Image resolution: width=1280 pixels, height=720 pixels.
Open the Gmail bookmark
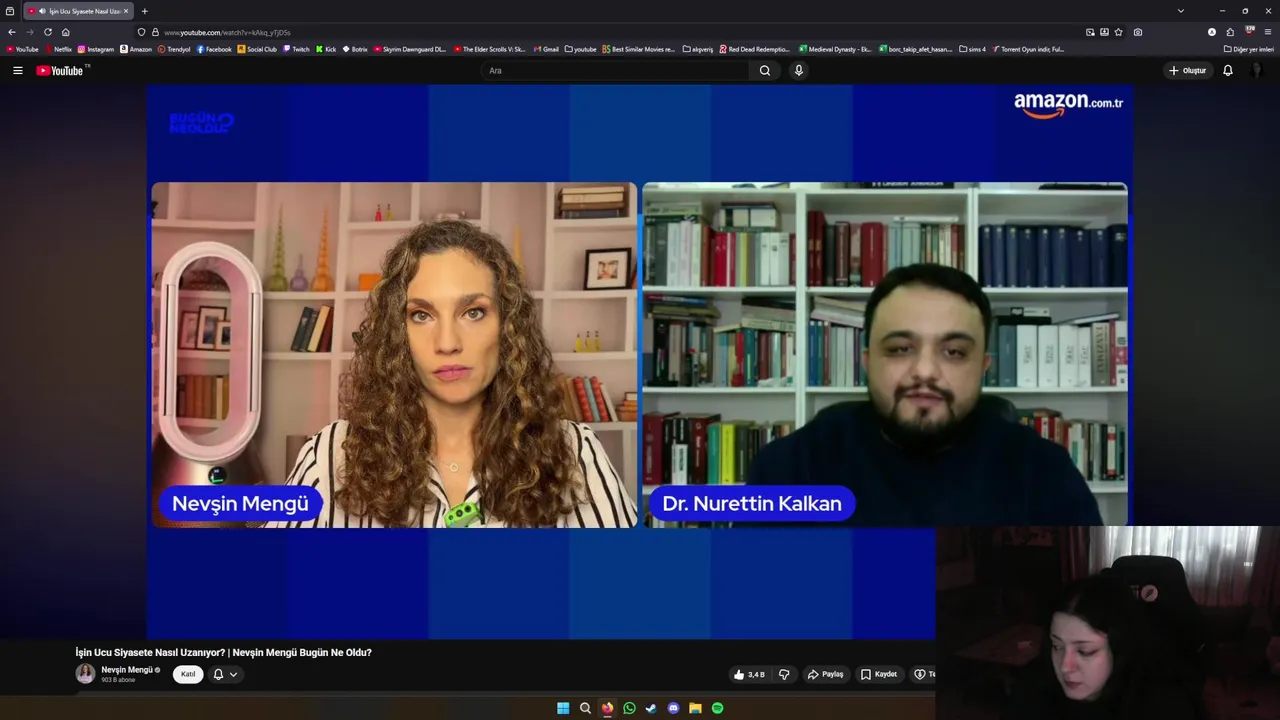click(x=546, y=49)
